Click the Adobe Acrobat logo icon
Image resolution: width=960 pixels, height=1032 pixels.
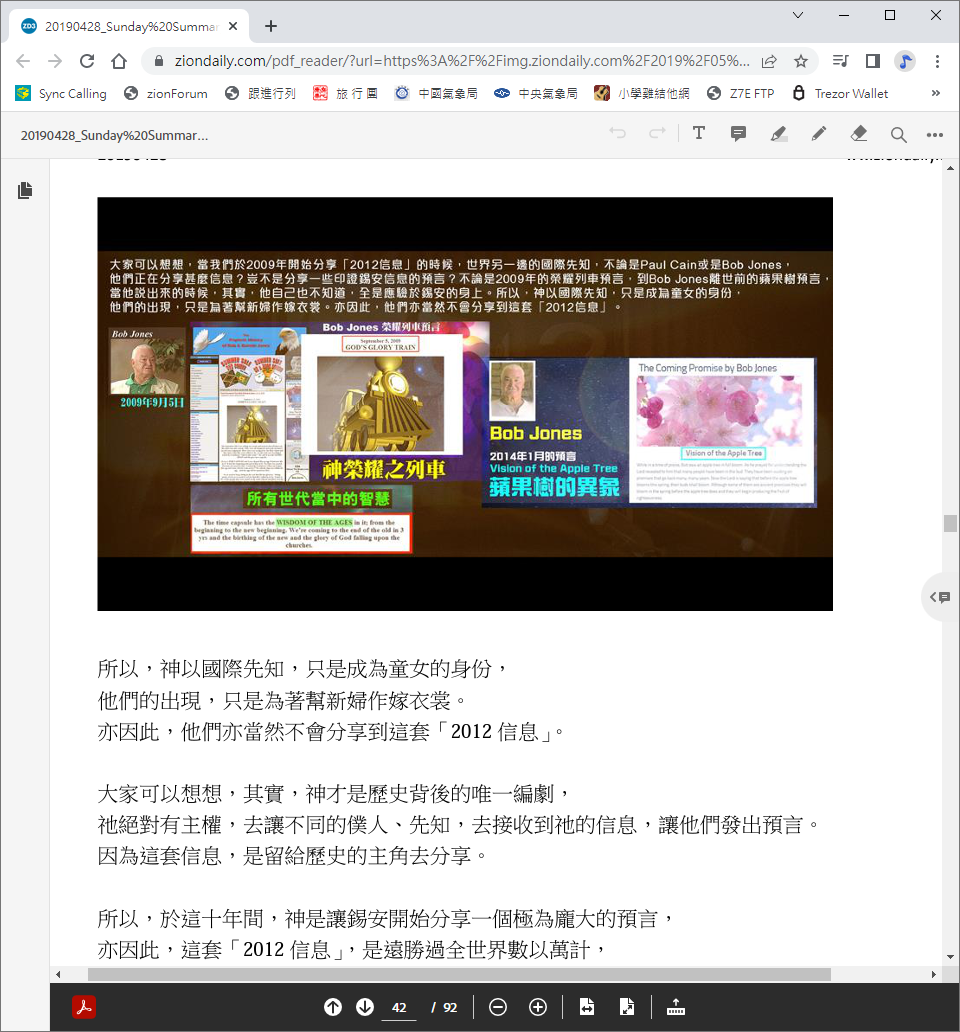point(84,1007)
